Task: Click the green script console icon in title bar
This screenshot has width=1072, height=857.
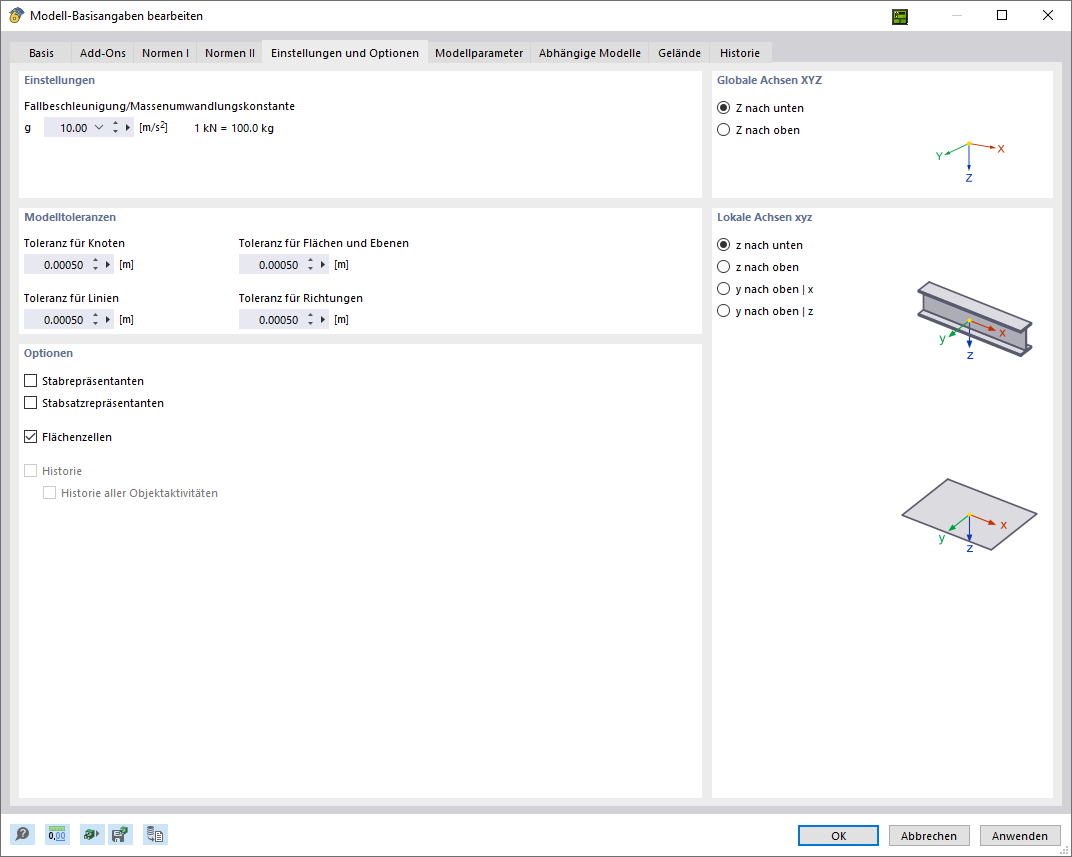Action: pyautogui.click(x=900, y=16)
